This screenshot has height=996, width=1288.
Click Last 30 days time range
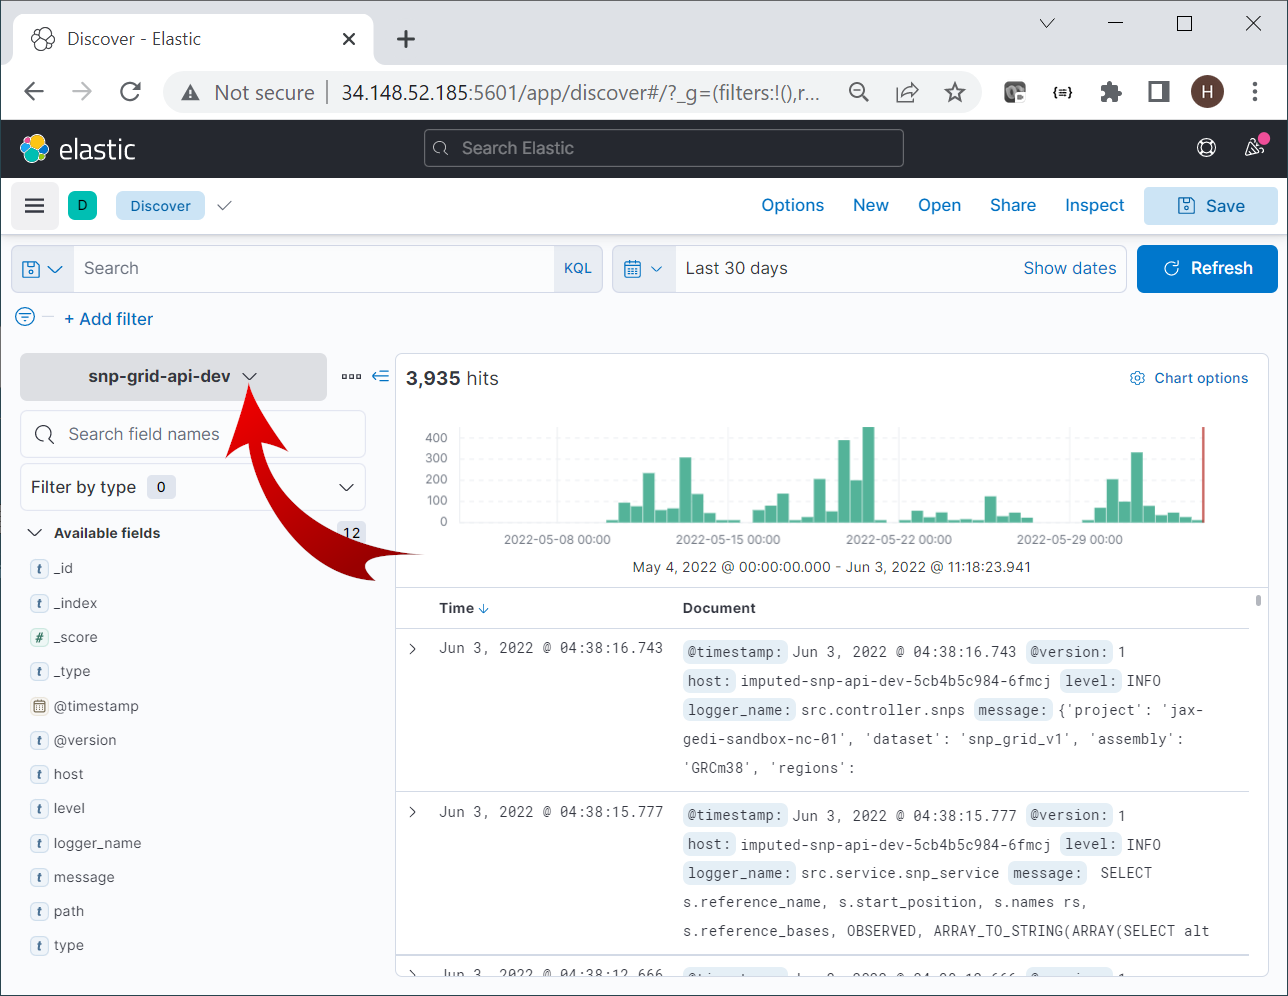click(x=737, y=268)
